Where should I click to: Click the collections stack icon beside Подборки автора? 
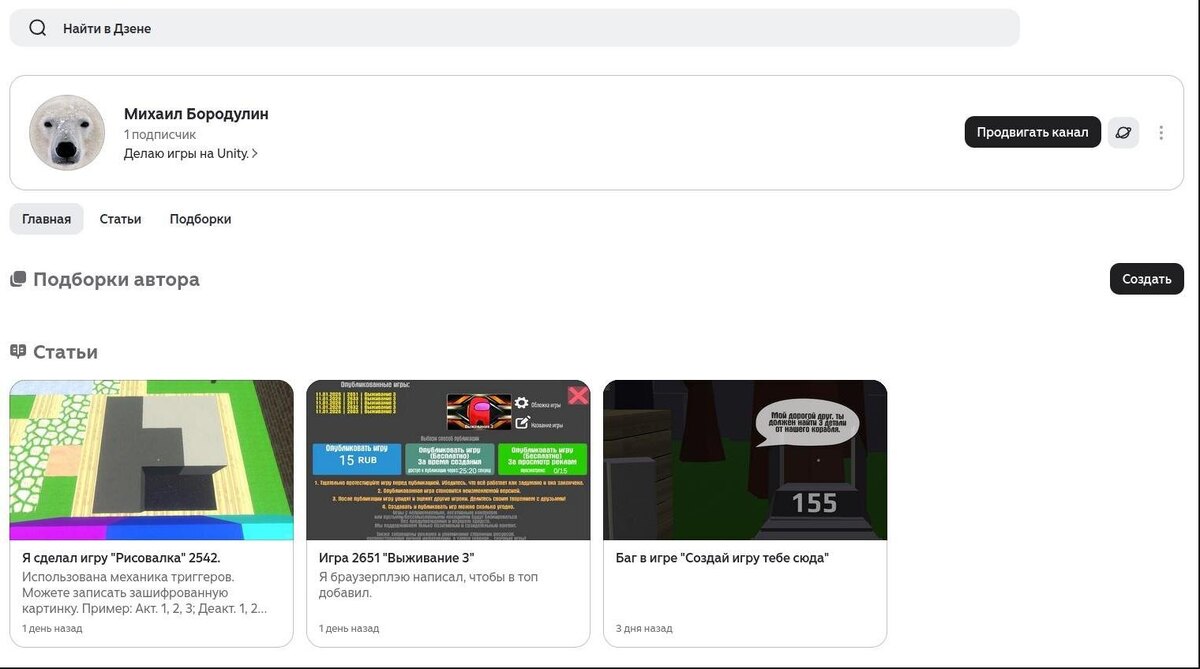pyautogui.click(x=18, y=279)
